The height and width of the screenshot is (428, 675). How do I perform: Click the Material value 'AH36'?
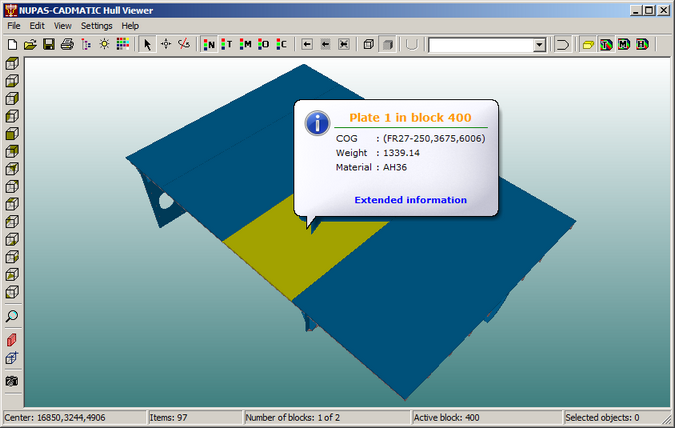tap(395, 167)
